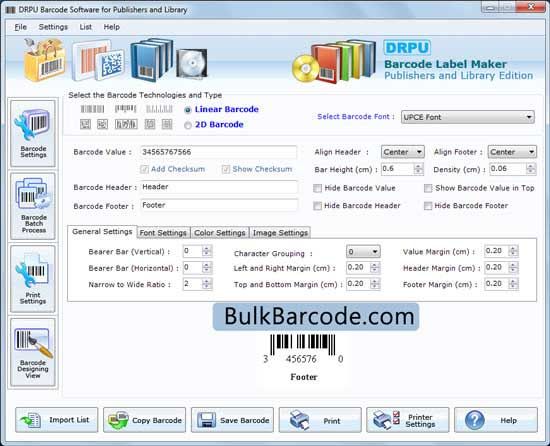Viewport: 550px width, 446px height.
Task: Click the Print button
Action: coord(320,420)
